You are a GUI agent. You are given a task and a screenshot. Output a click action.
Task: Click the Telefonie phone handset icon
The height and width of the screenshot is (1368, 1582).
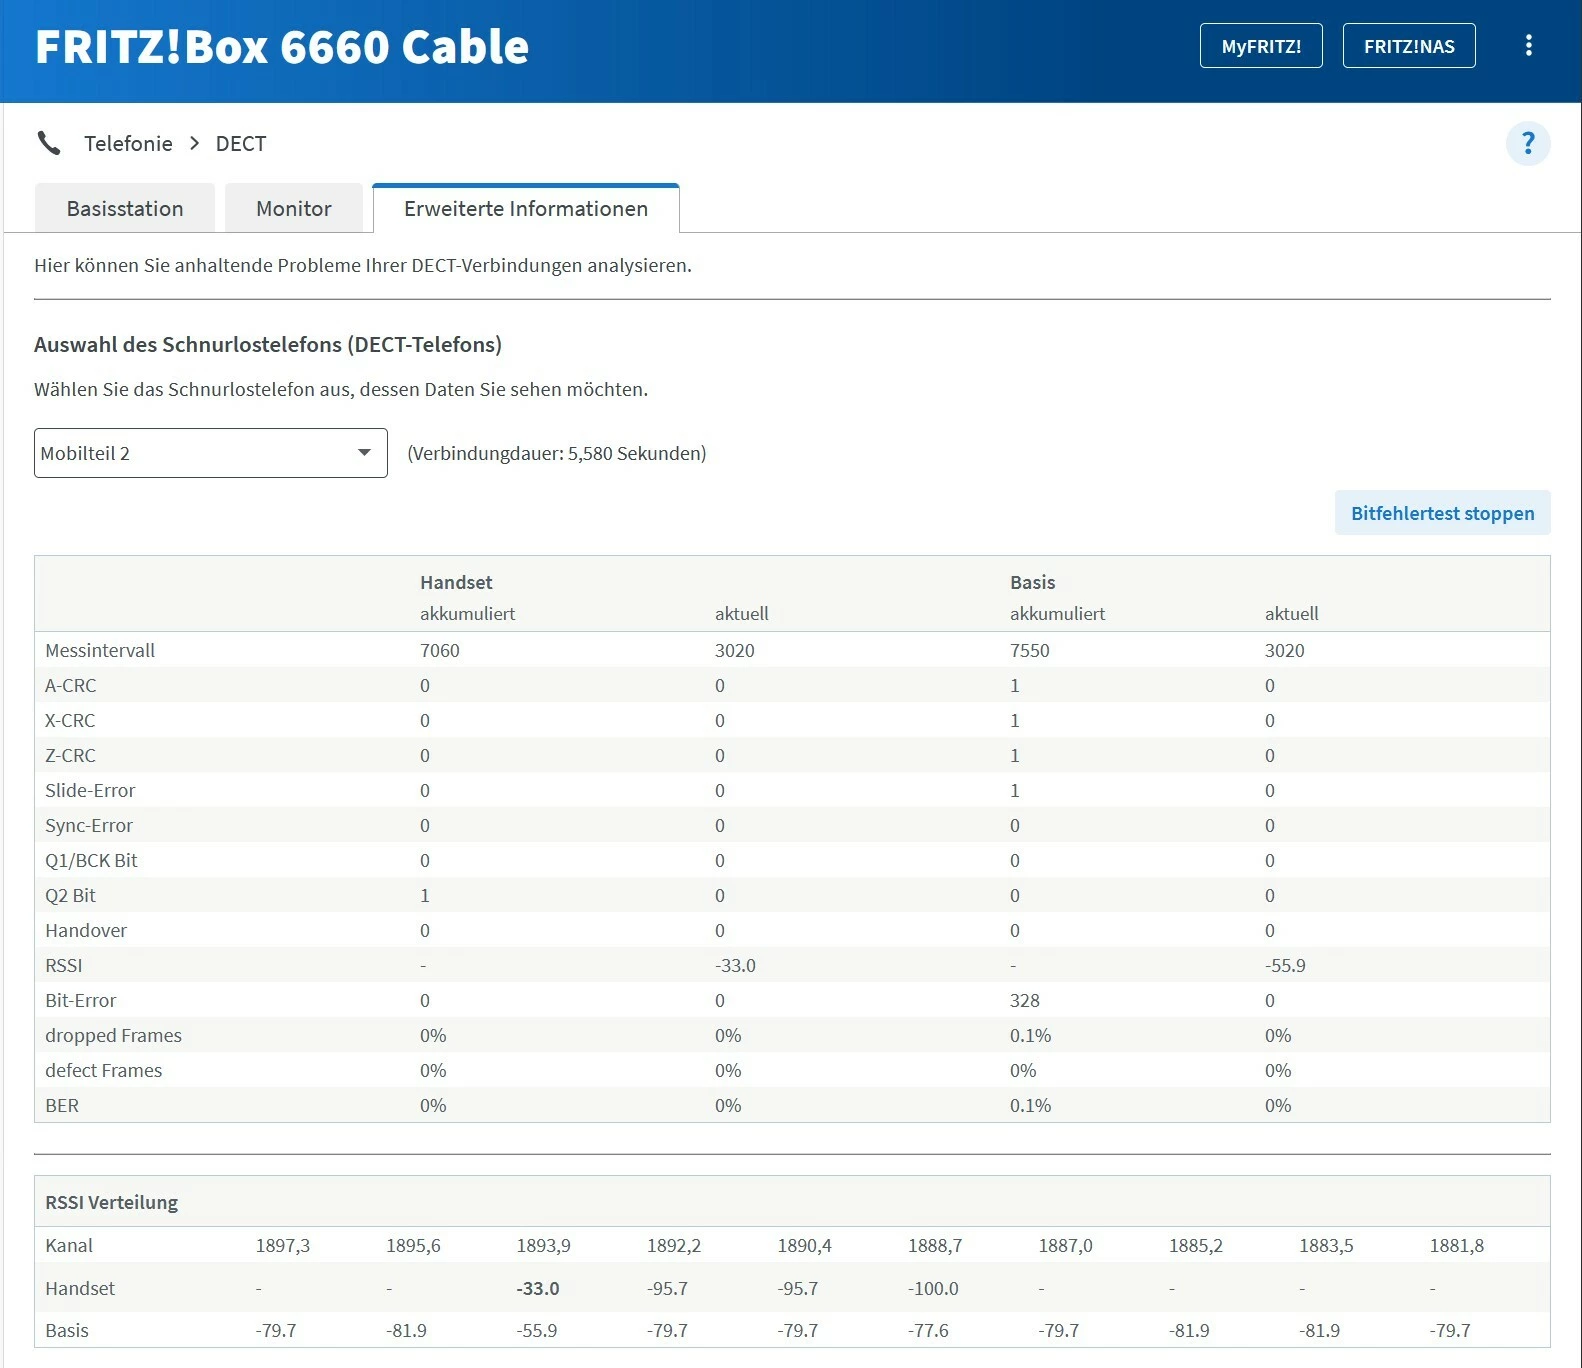pyautogui.click(x=49, y=143)
